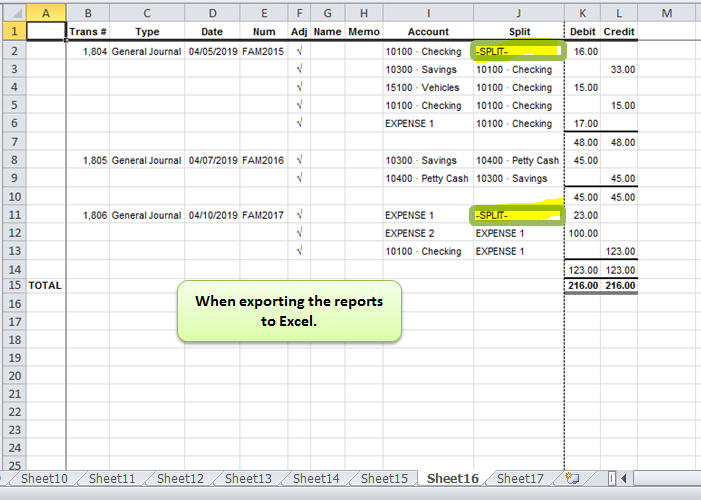This screenshot has height=500, width=701.
Task: Select row 1 header
Action: pos(14,31)
